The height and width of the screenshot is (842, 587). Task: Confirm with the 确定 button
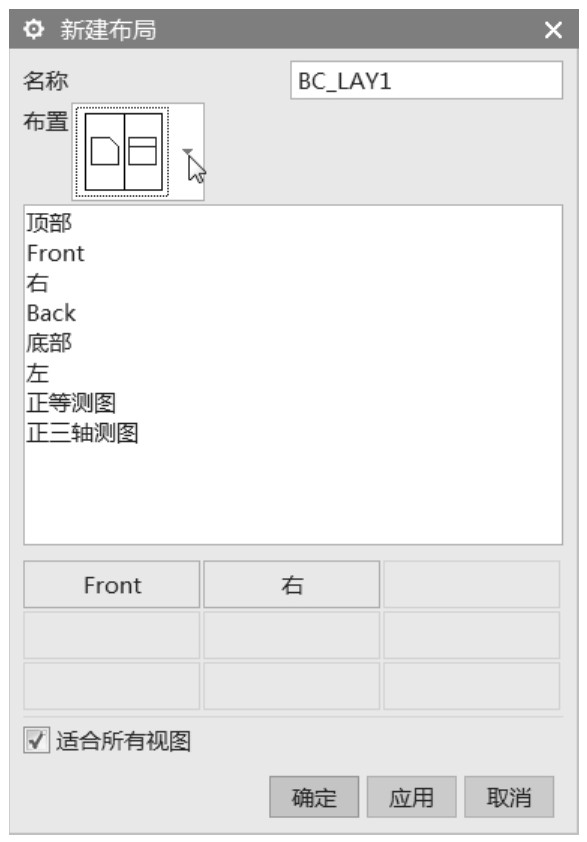[x=314, y=797]
